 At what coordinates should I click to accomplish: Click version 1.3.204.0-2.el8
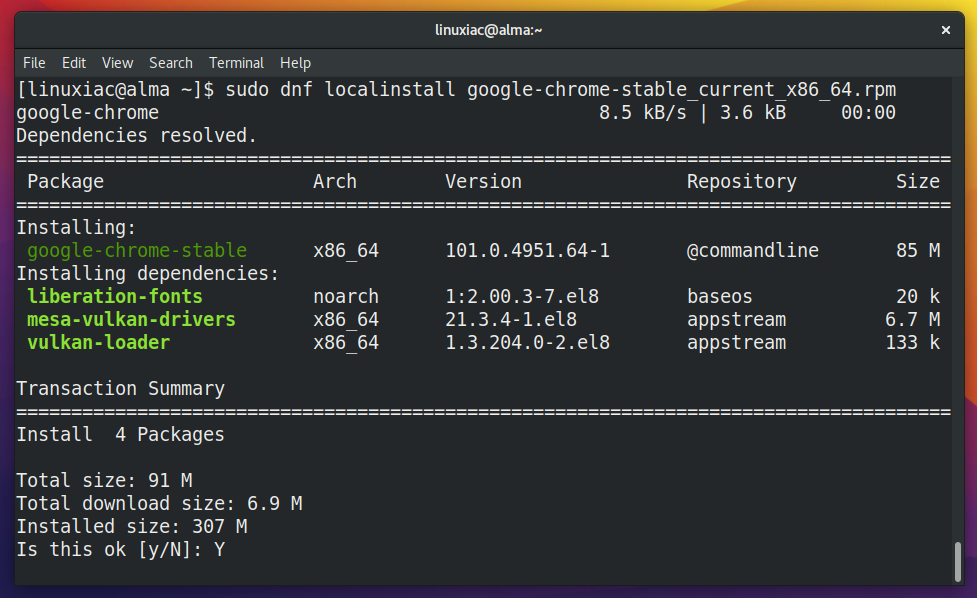coord(527,343)
